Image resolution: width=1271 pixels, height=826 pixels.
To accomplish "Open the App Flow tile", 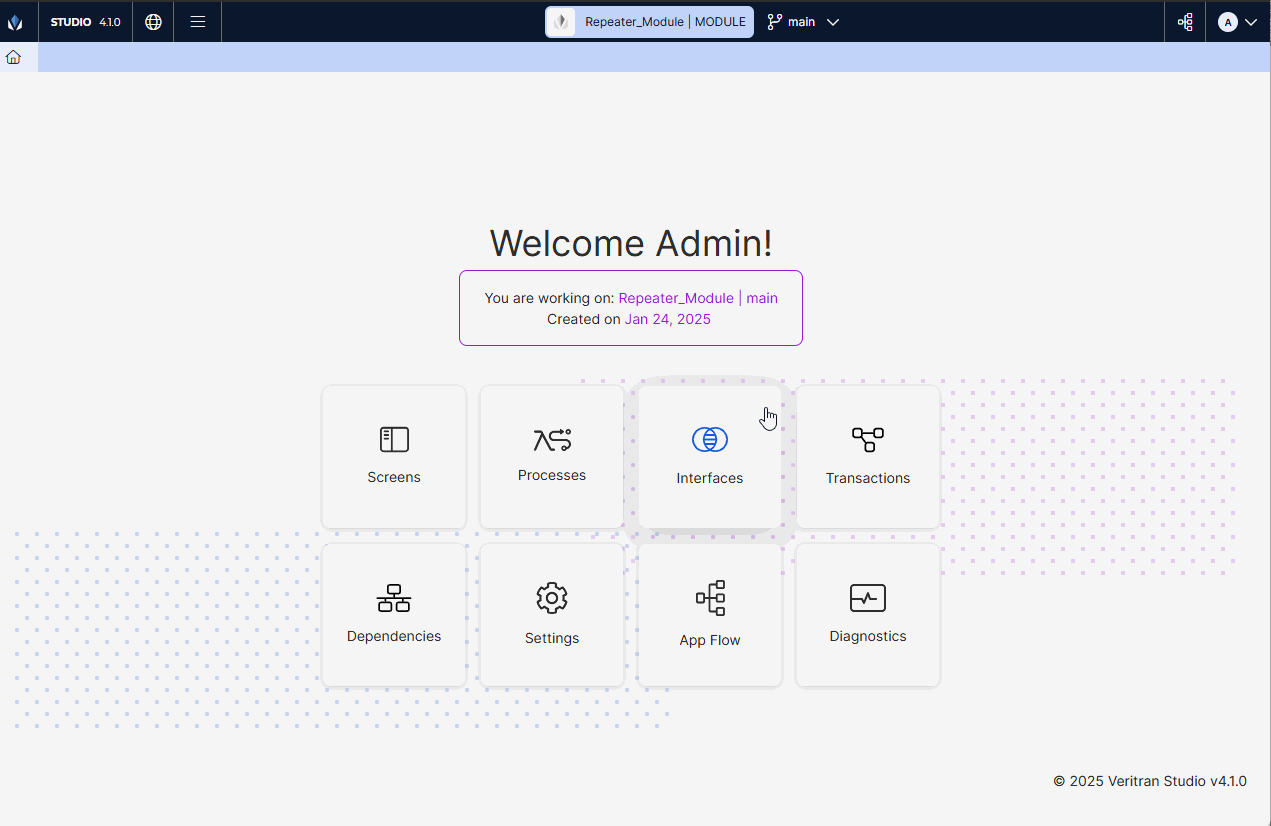I will tap(709, 615).
